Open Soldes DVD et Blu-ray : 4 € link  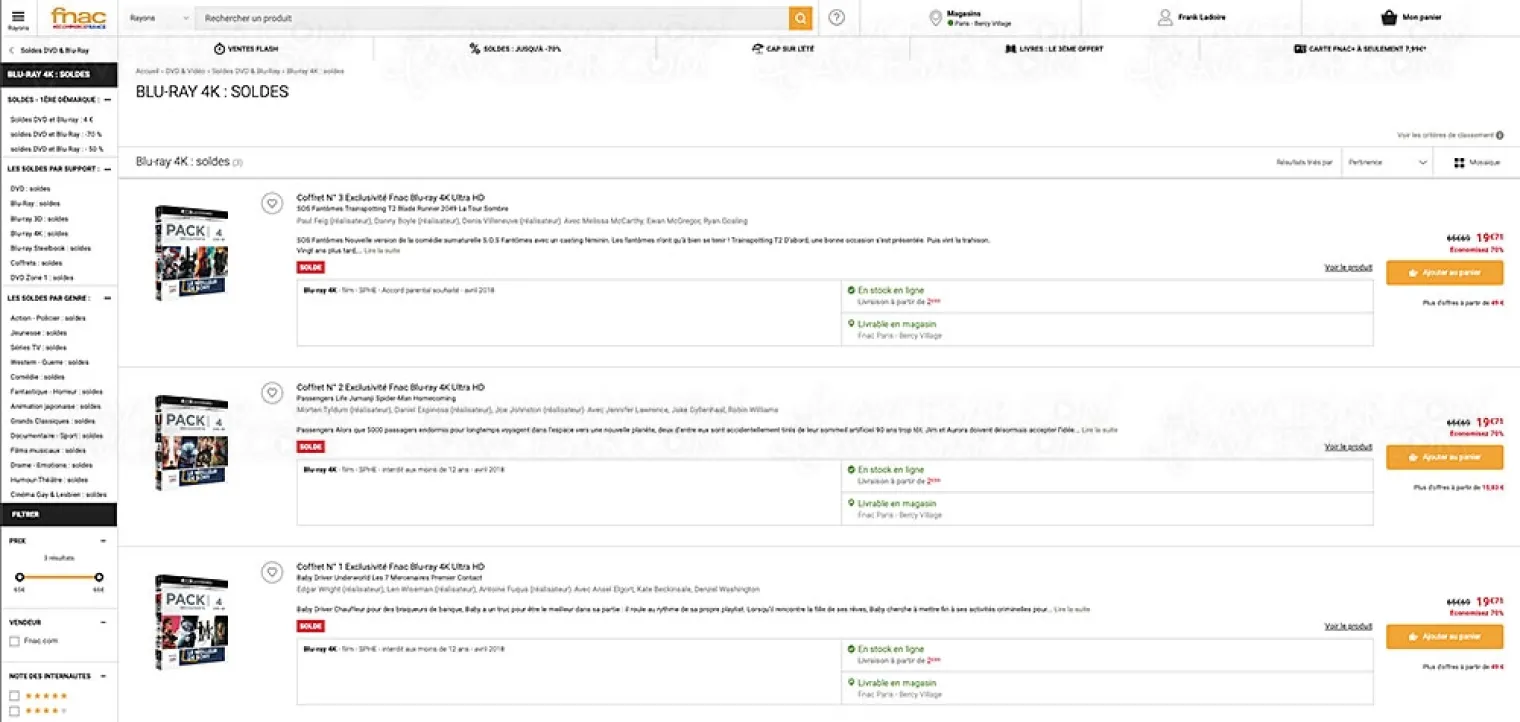pos(52,119)
